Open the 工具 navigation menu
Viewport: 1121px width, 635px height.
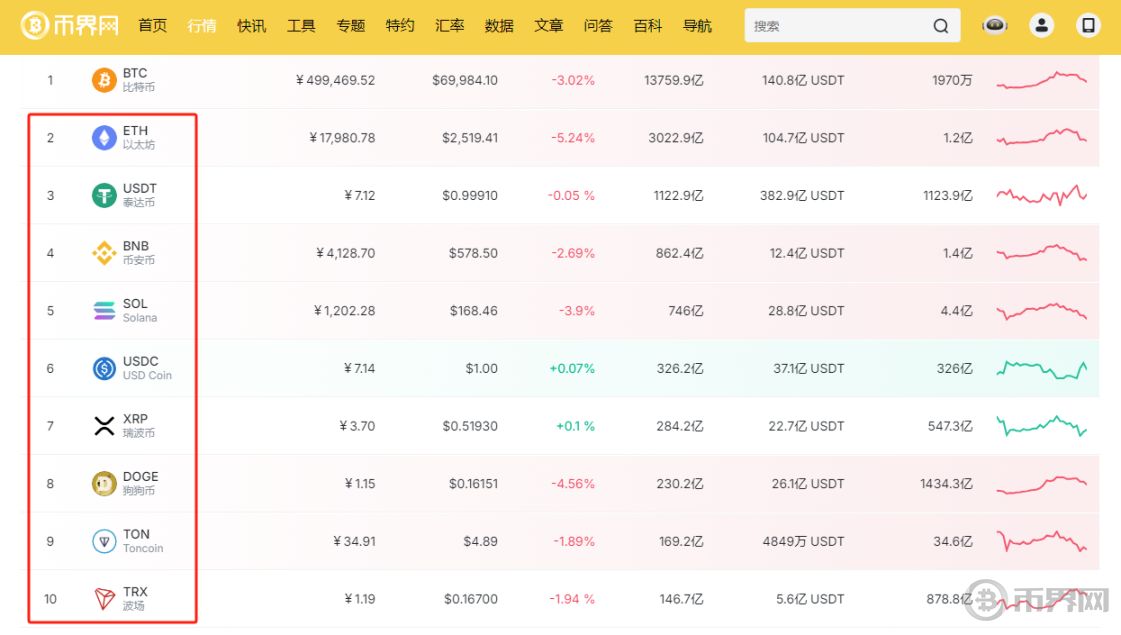[301, 26]
